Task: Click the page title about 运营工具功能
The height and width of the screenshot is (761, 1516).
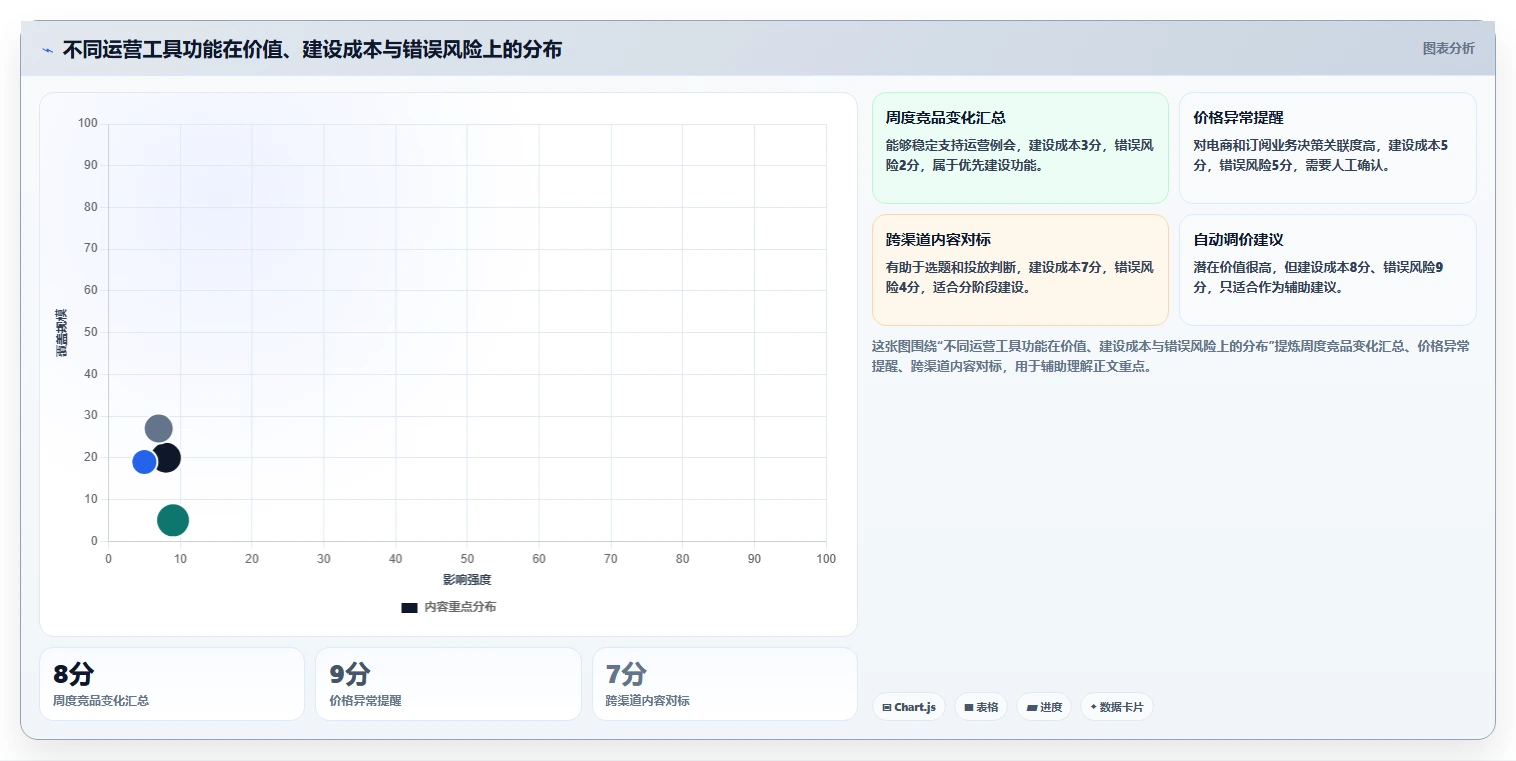Action: tap(312, 49)
